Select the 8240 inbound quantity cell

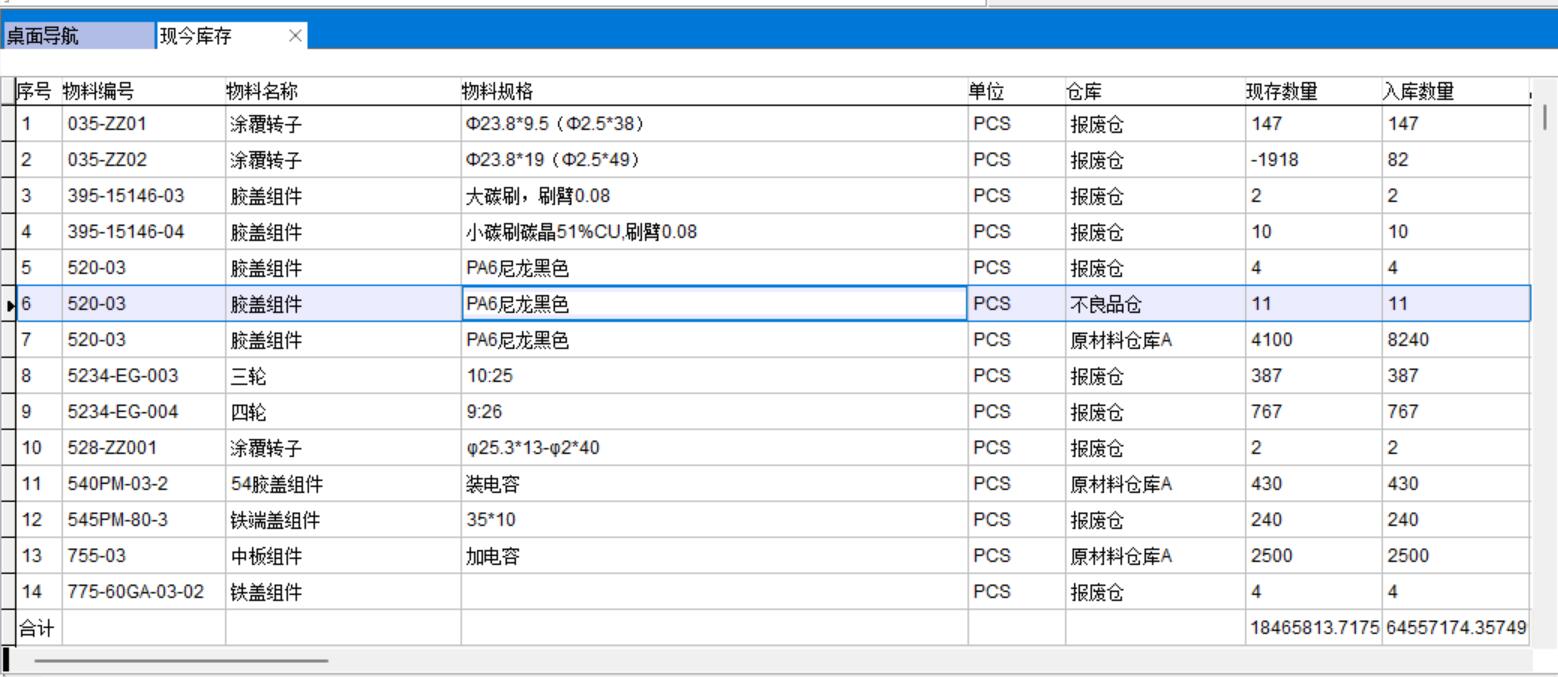(1454, 341)
